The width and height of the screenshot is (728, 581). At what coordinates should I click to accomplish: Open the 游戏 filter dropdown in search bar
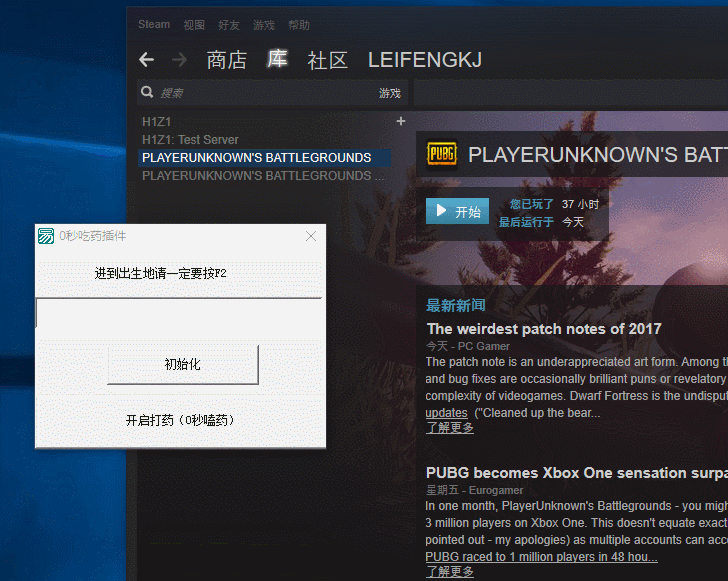coord(389,93)
